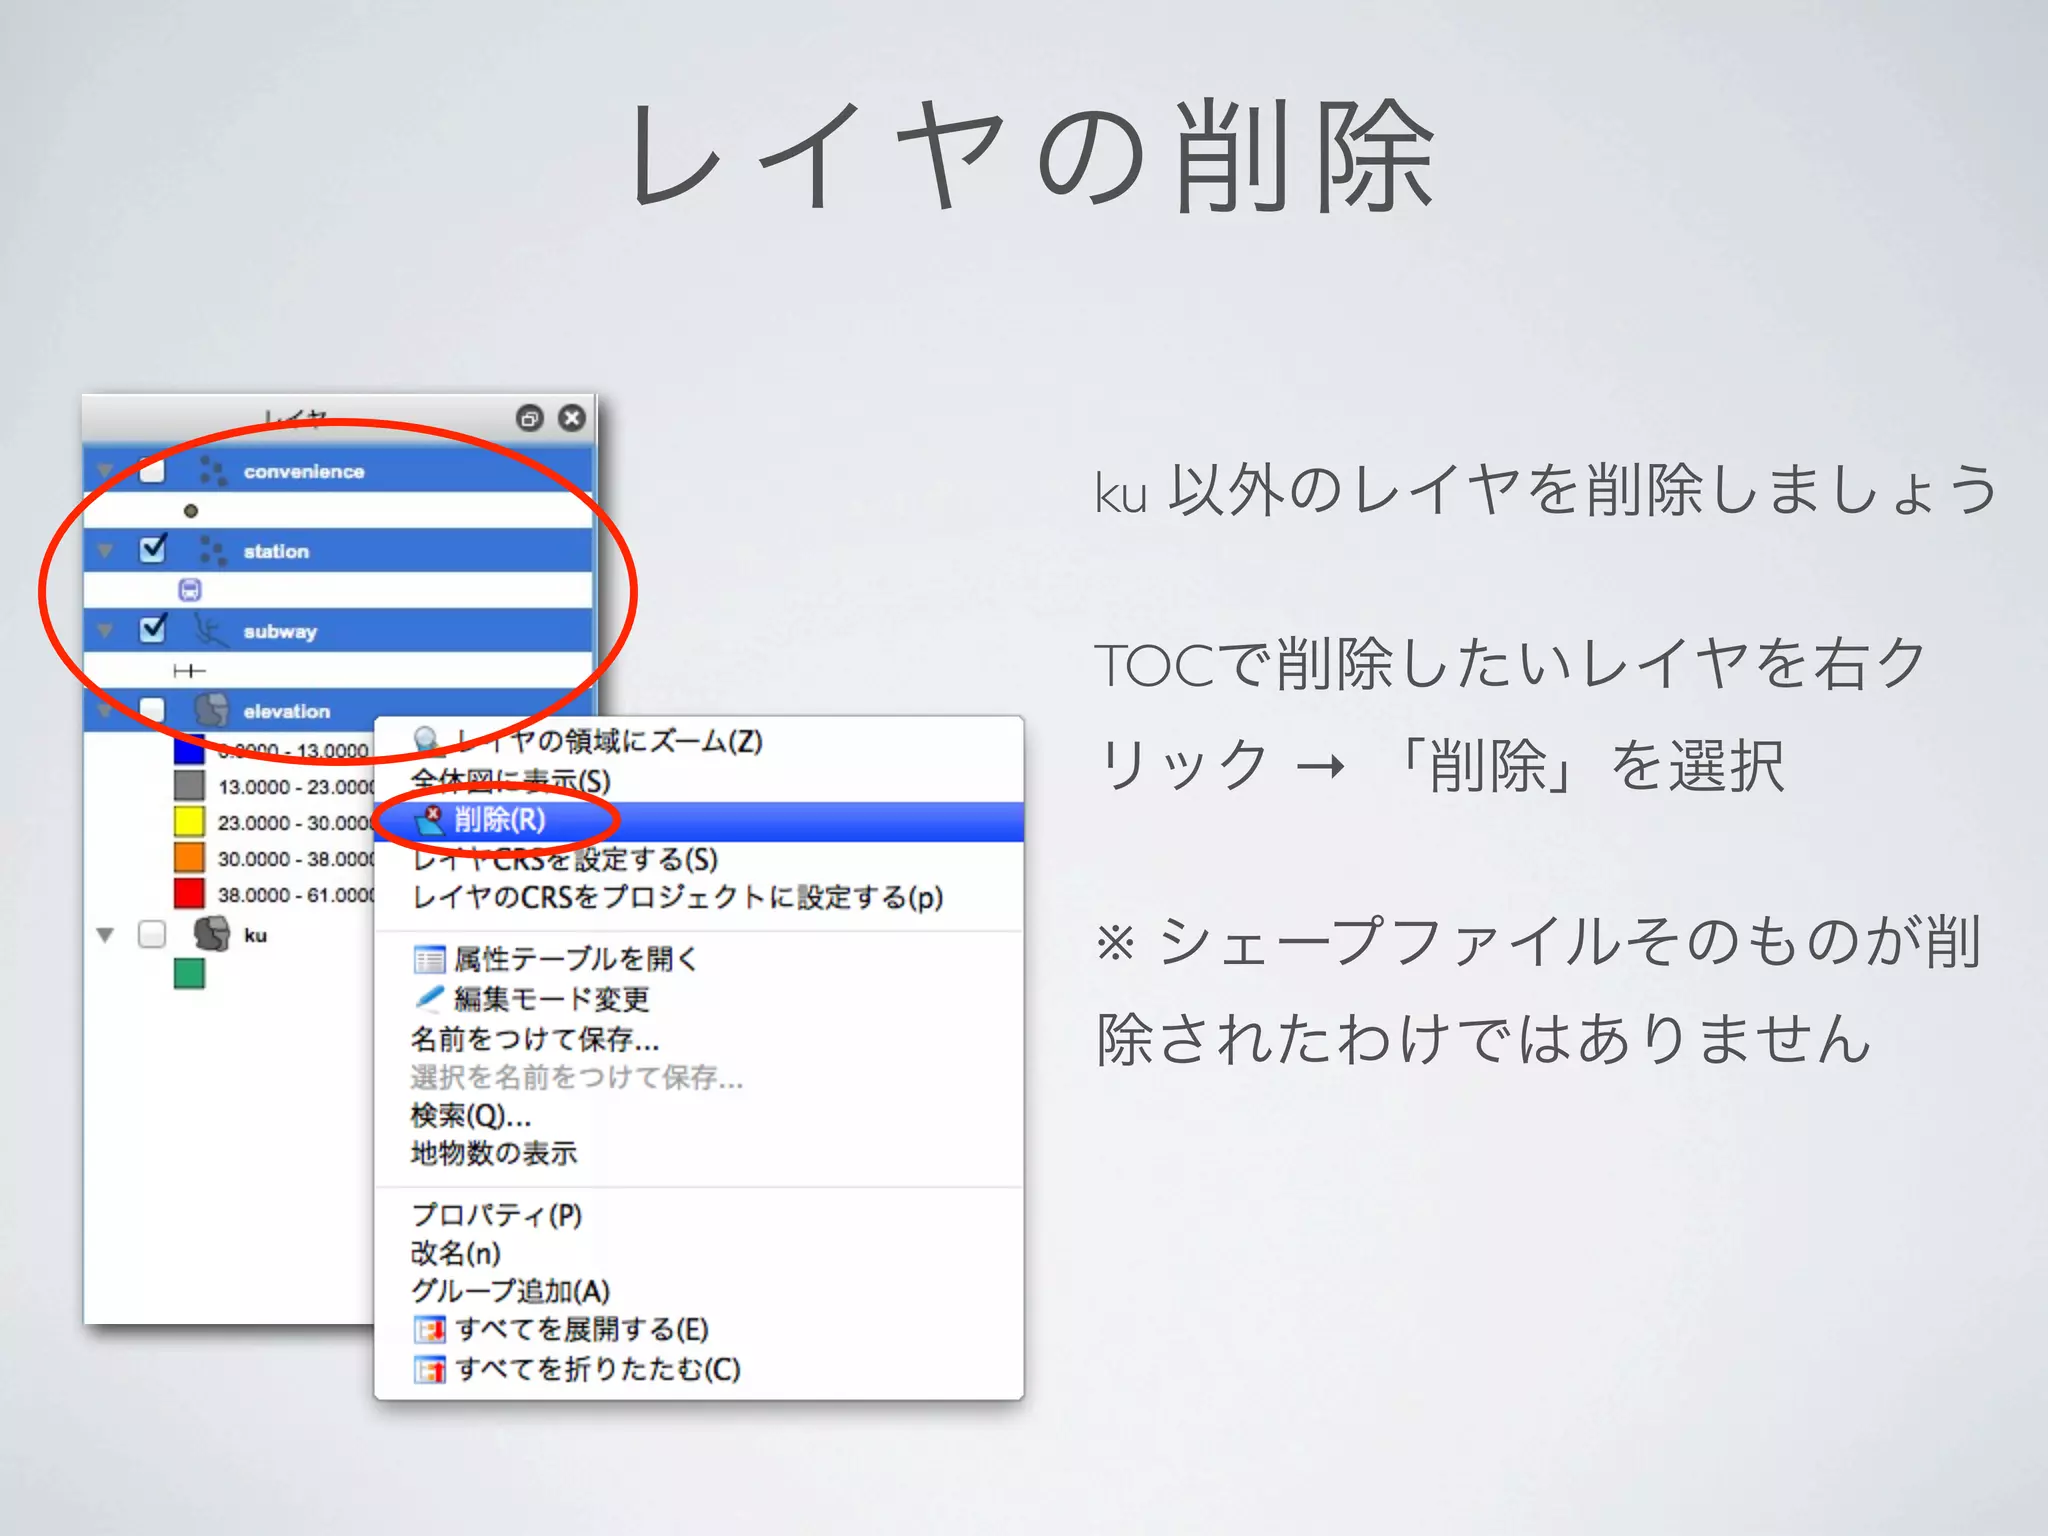Screen dimensions: 2048x1536
Task: Close the layer panel
Action: coord(572,418)
